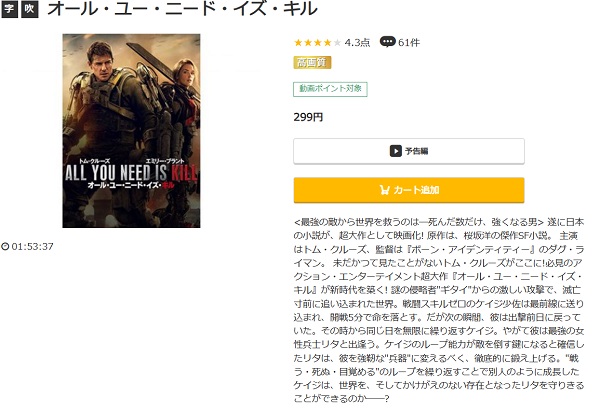Add movie with カート追加 button
This screenshot has height=412, width=600.
click(409, 190)
